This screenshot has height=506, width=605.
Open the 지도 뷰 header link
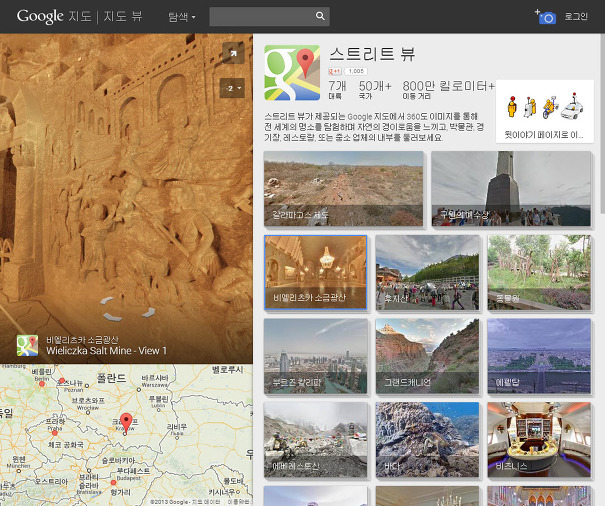123,17
